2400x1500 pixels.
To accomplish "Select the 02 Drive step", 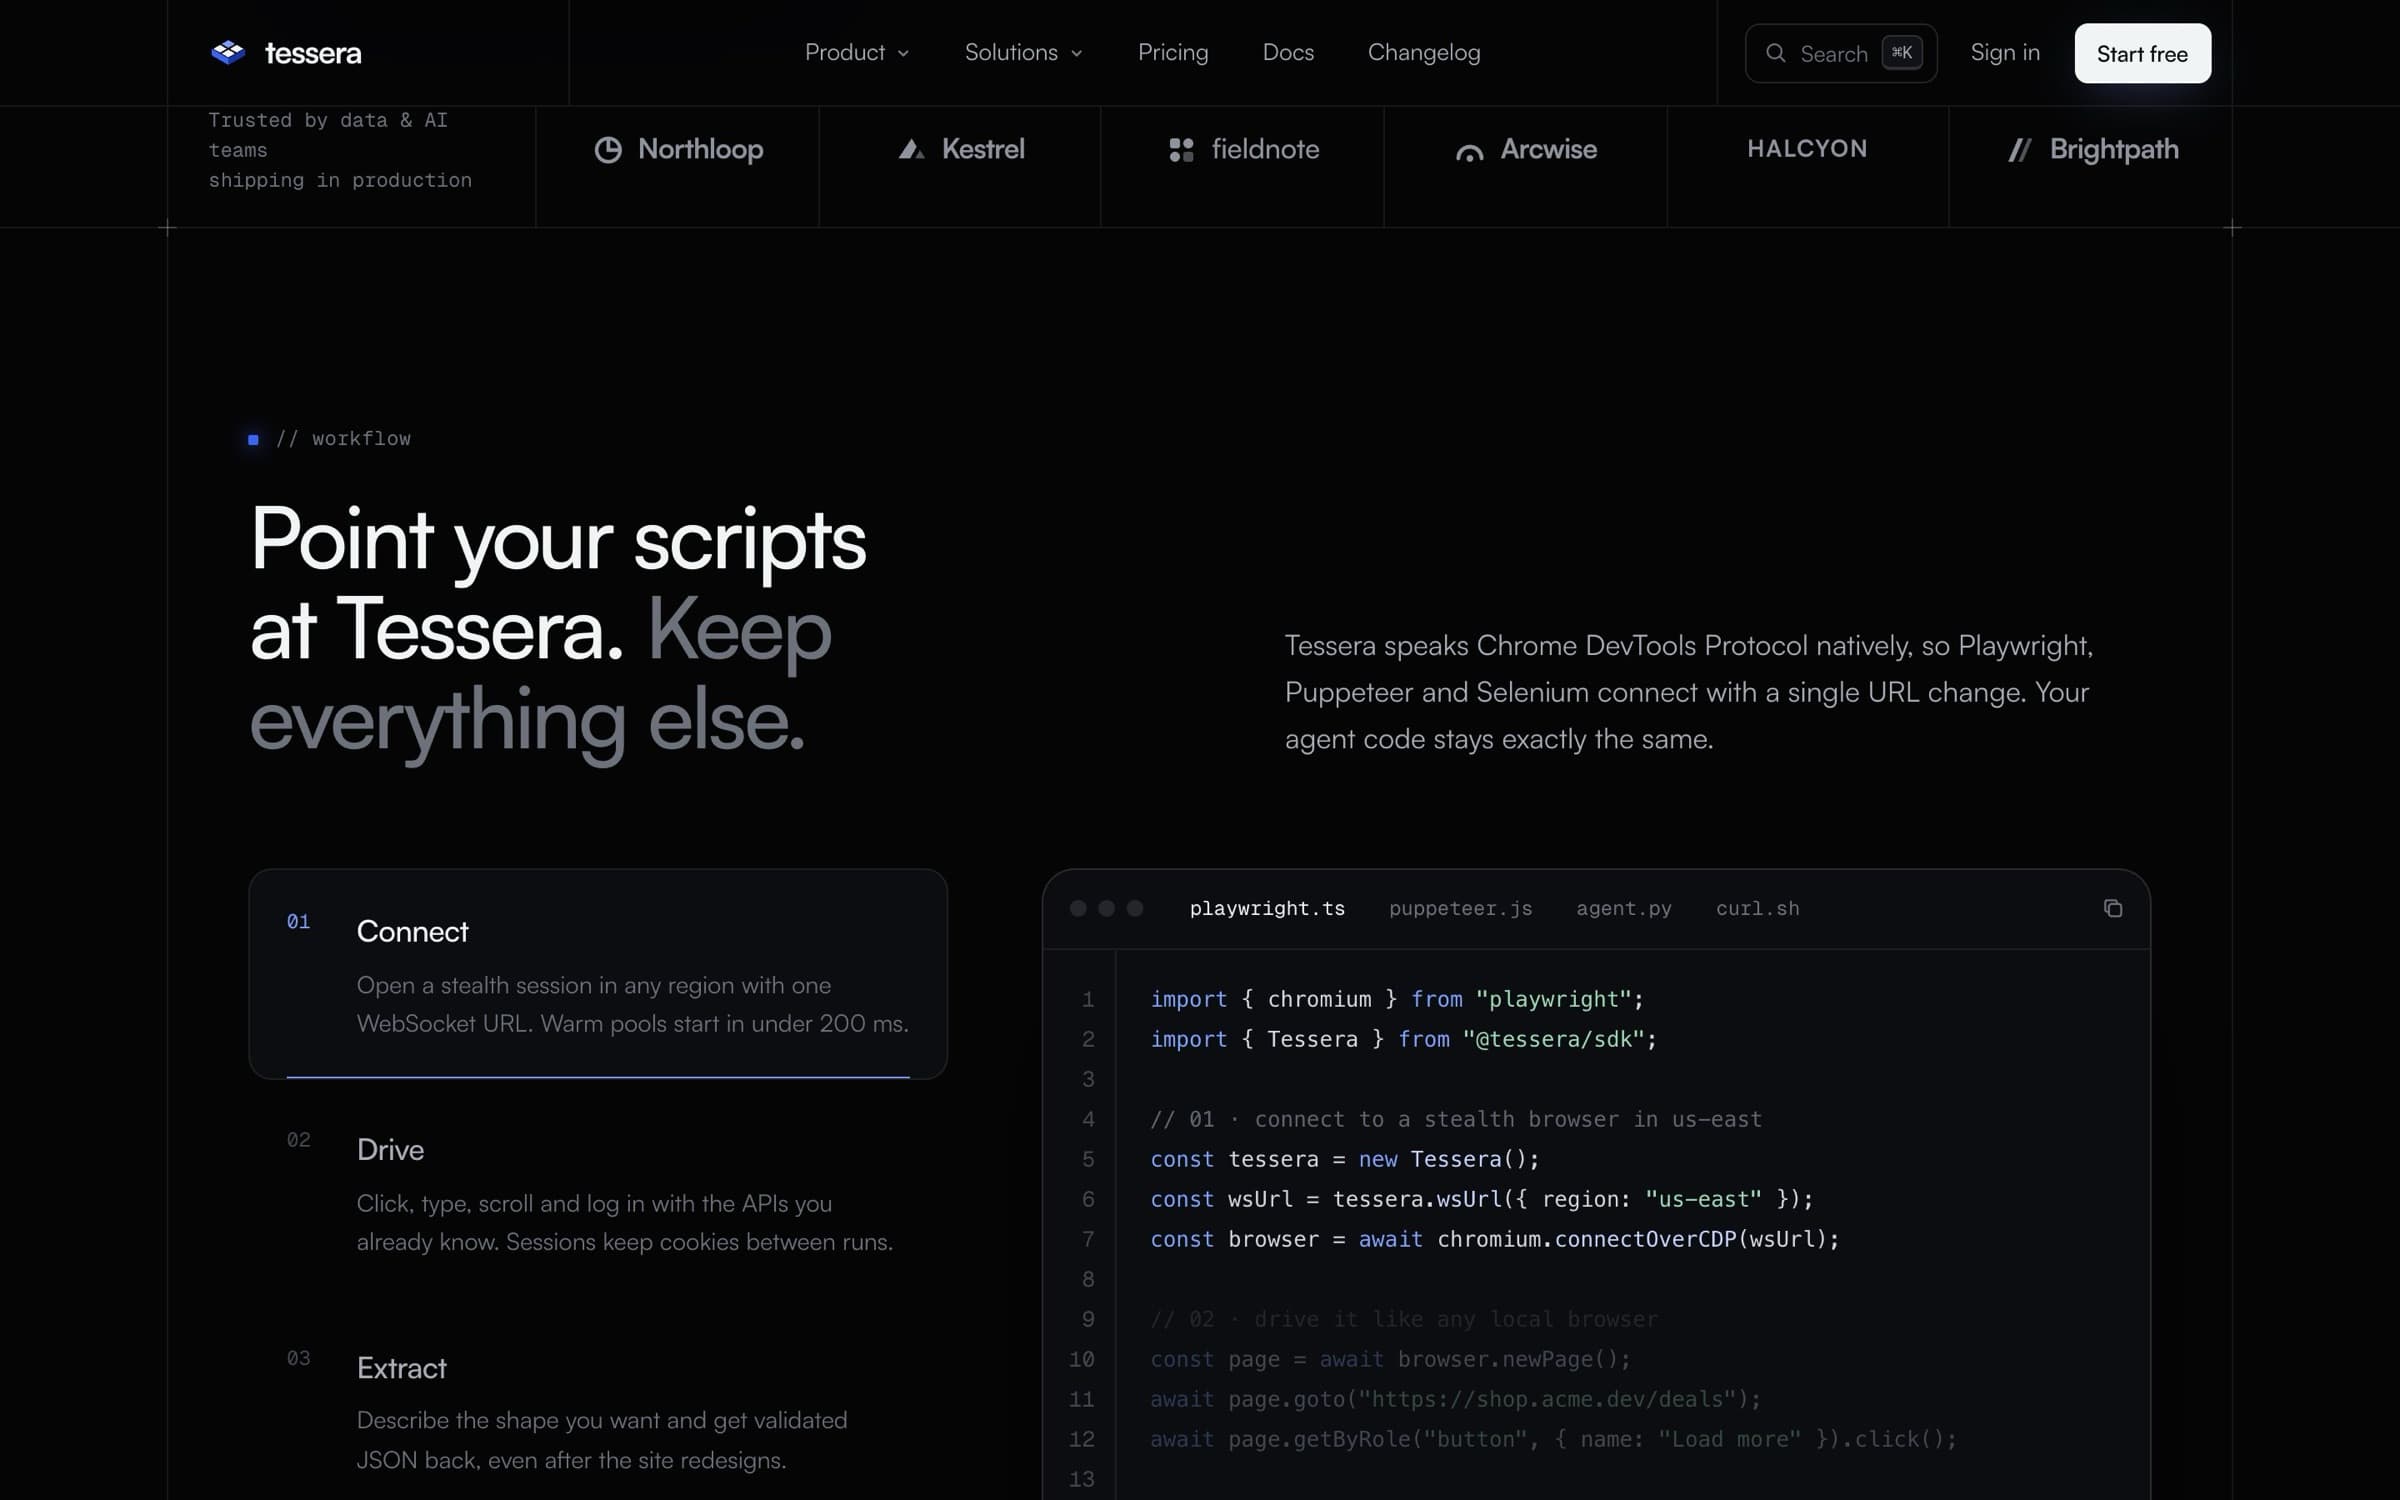I will 598,1192.
